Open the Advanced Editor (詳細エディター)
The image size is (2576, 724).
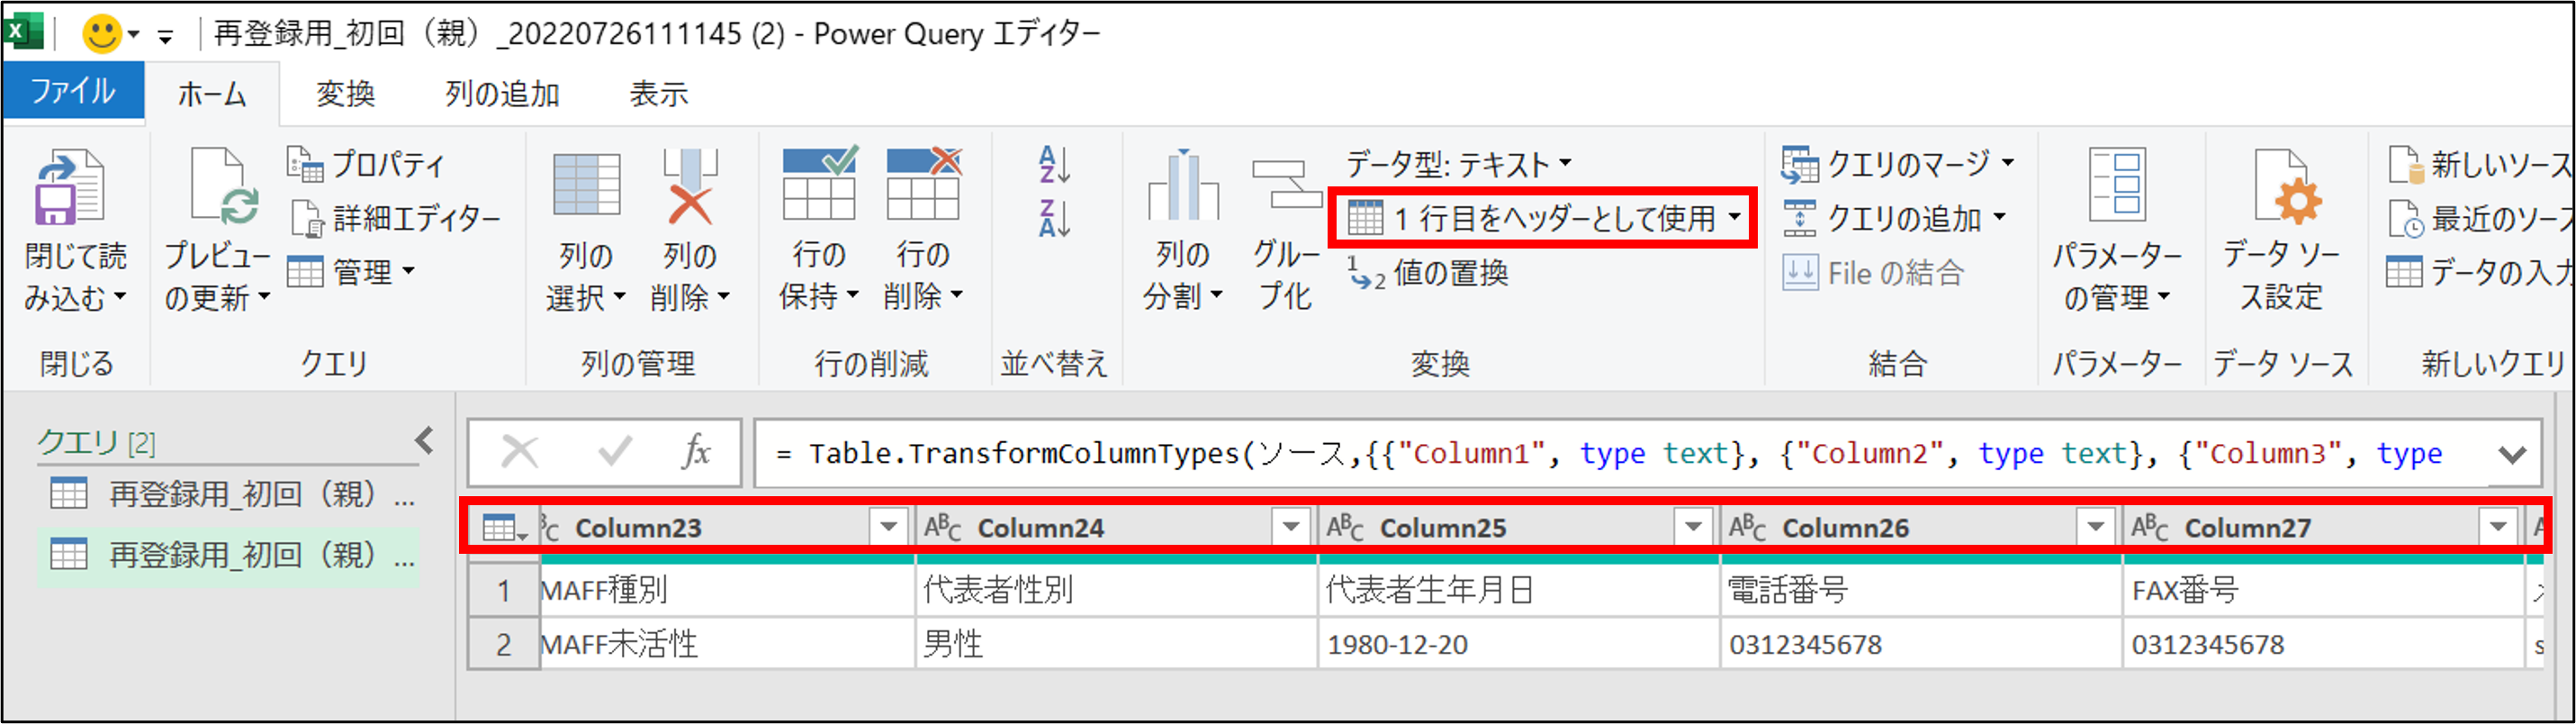click(396, 219)
